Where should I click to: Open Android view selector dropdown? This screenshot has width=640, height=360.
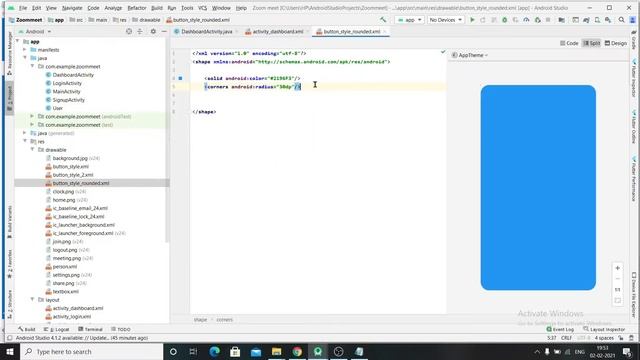(35, 31)
